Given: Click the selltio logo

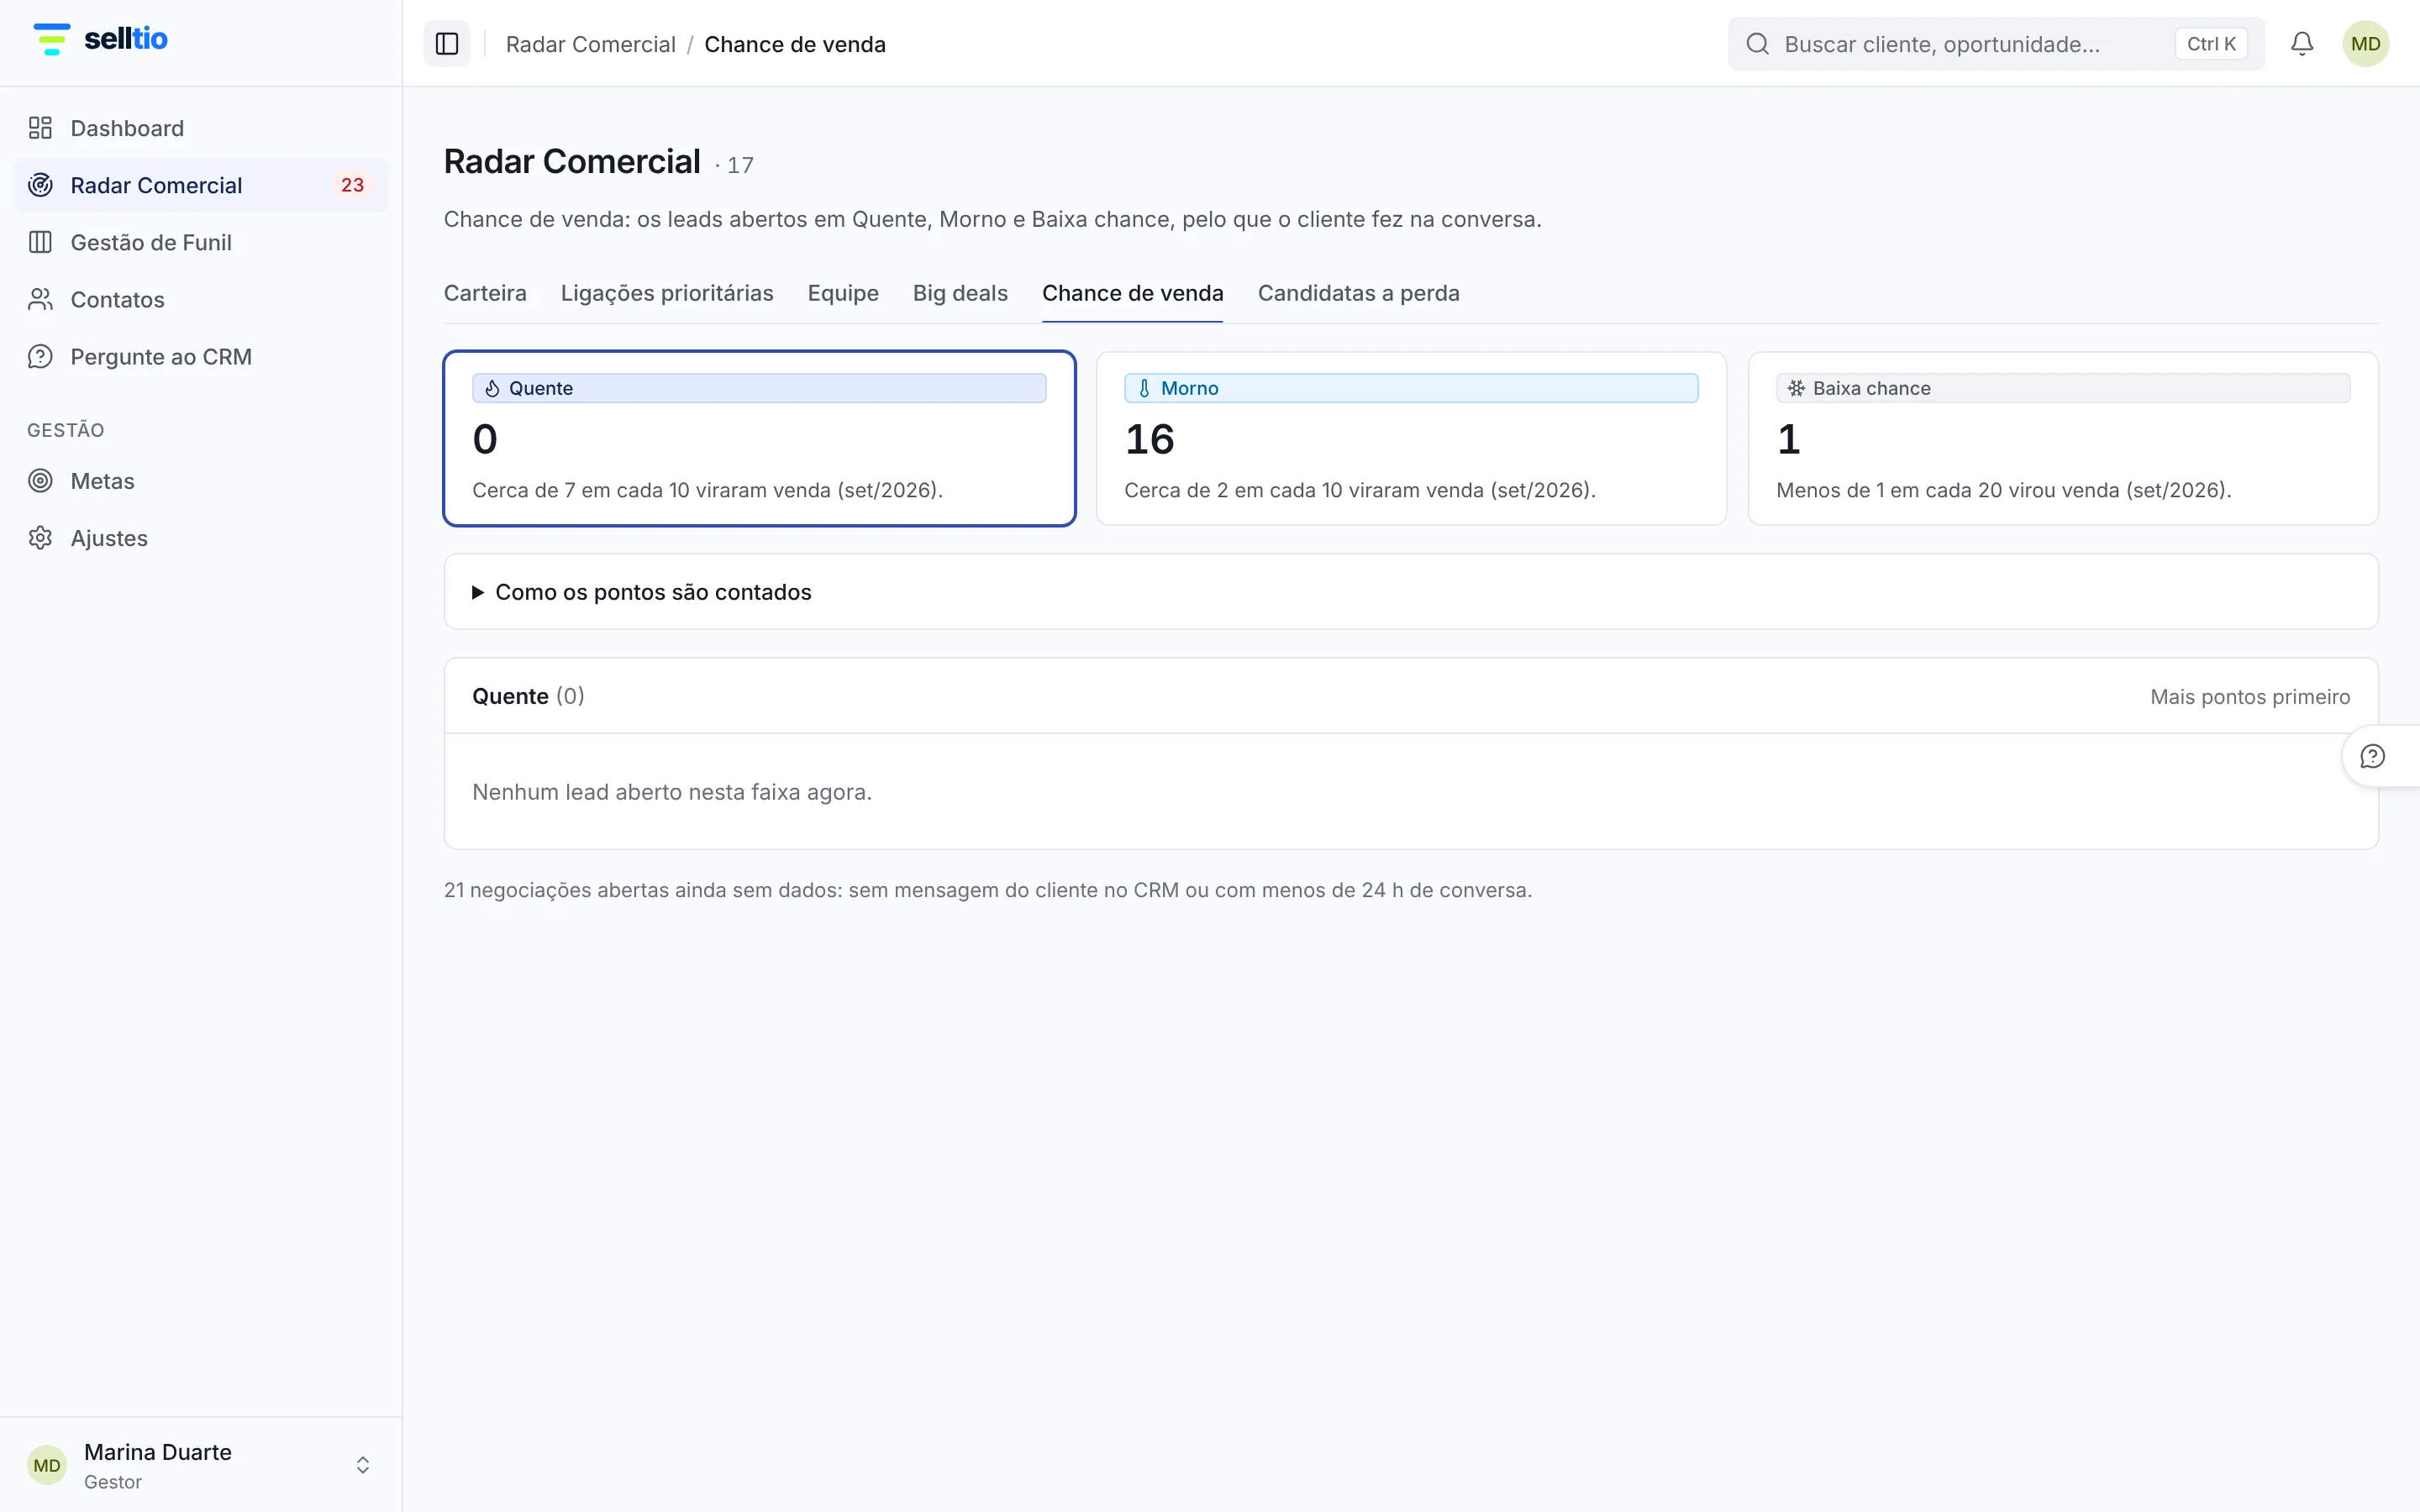Looking at the screenshot, I should click(x=100, y=39).
